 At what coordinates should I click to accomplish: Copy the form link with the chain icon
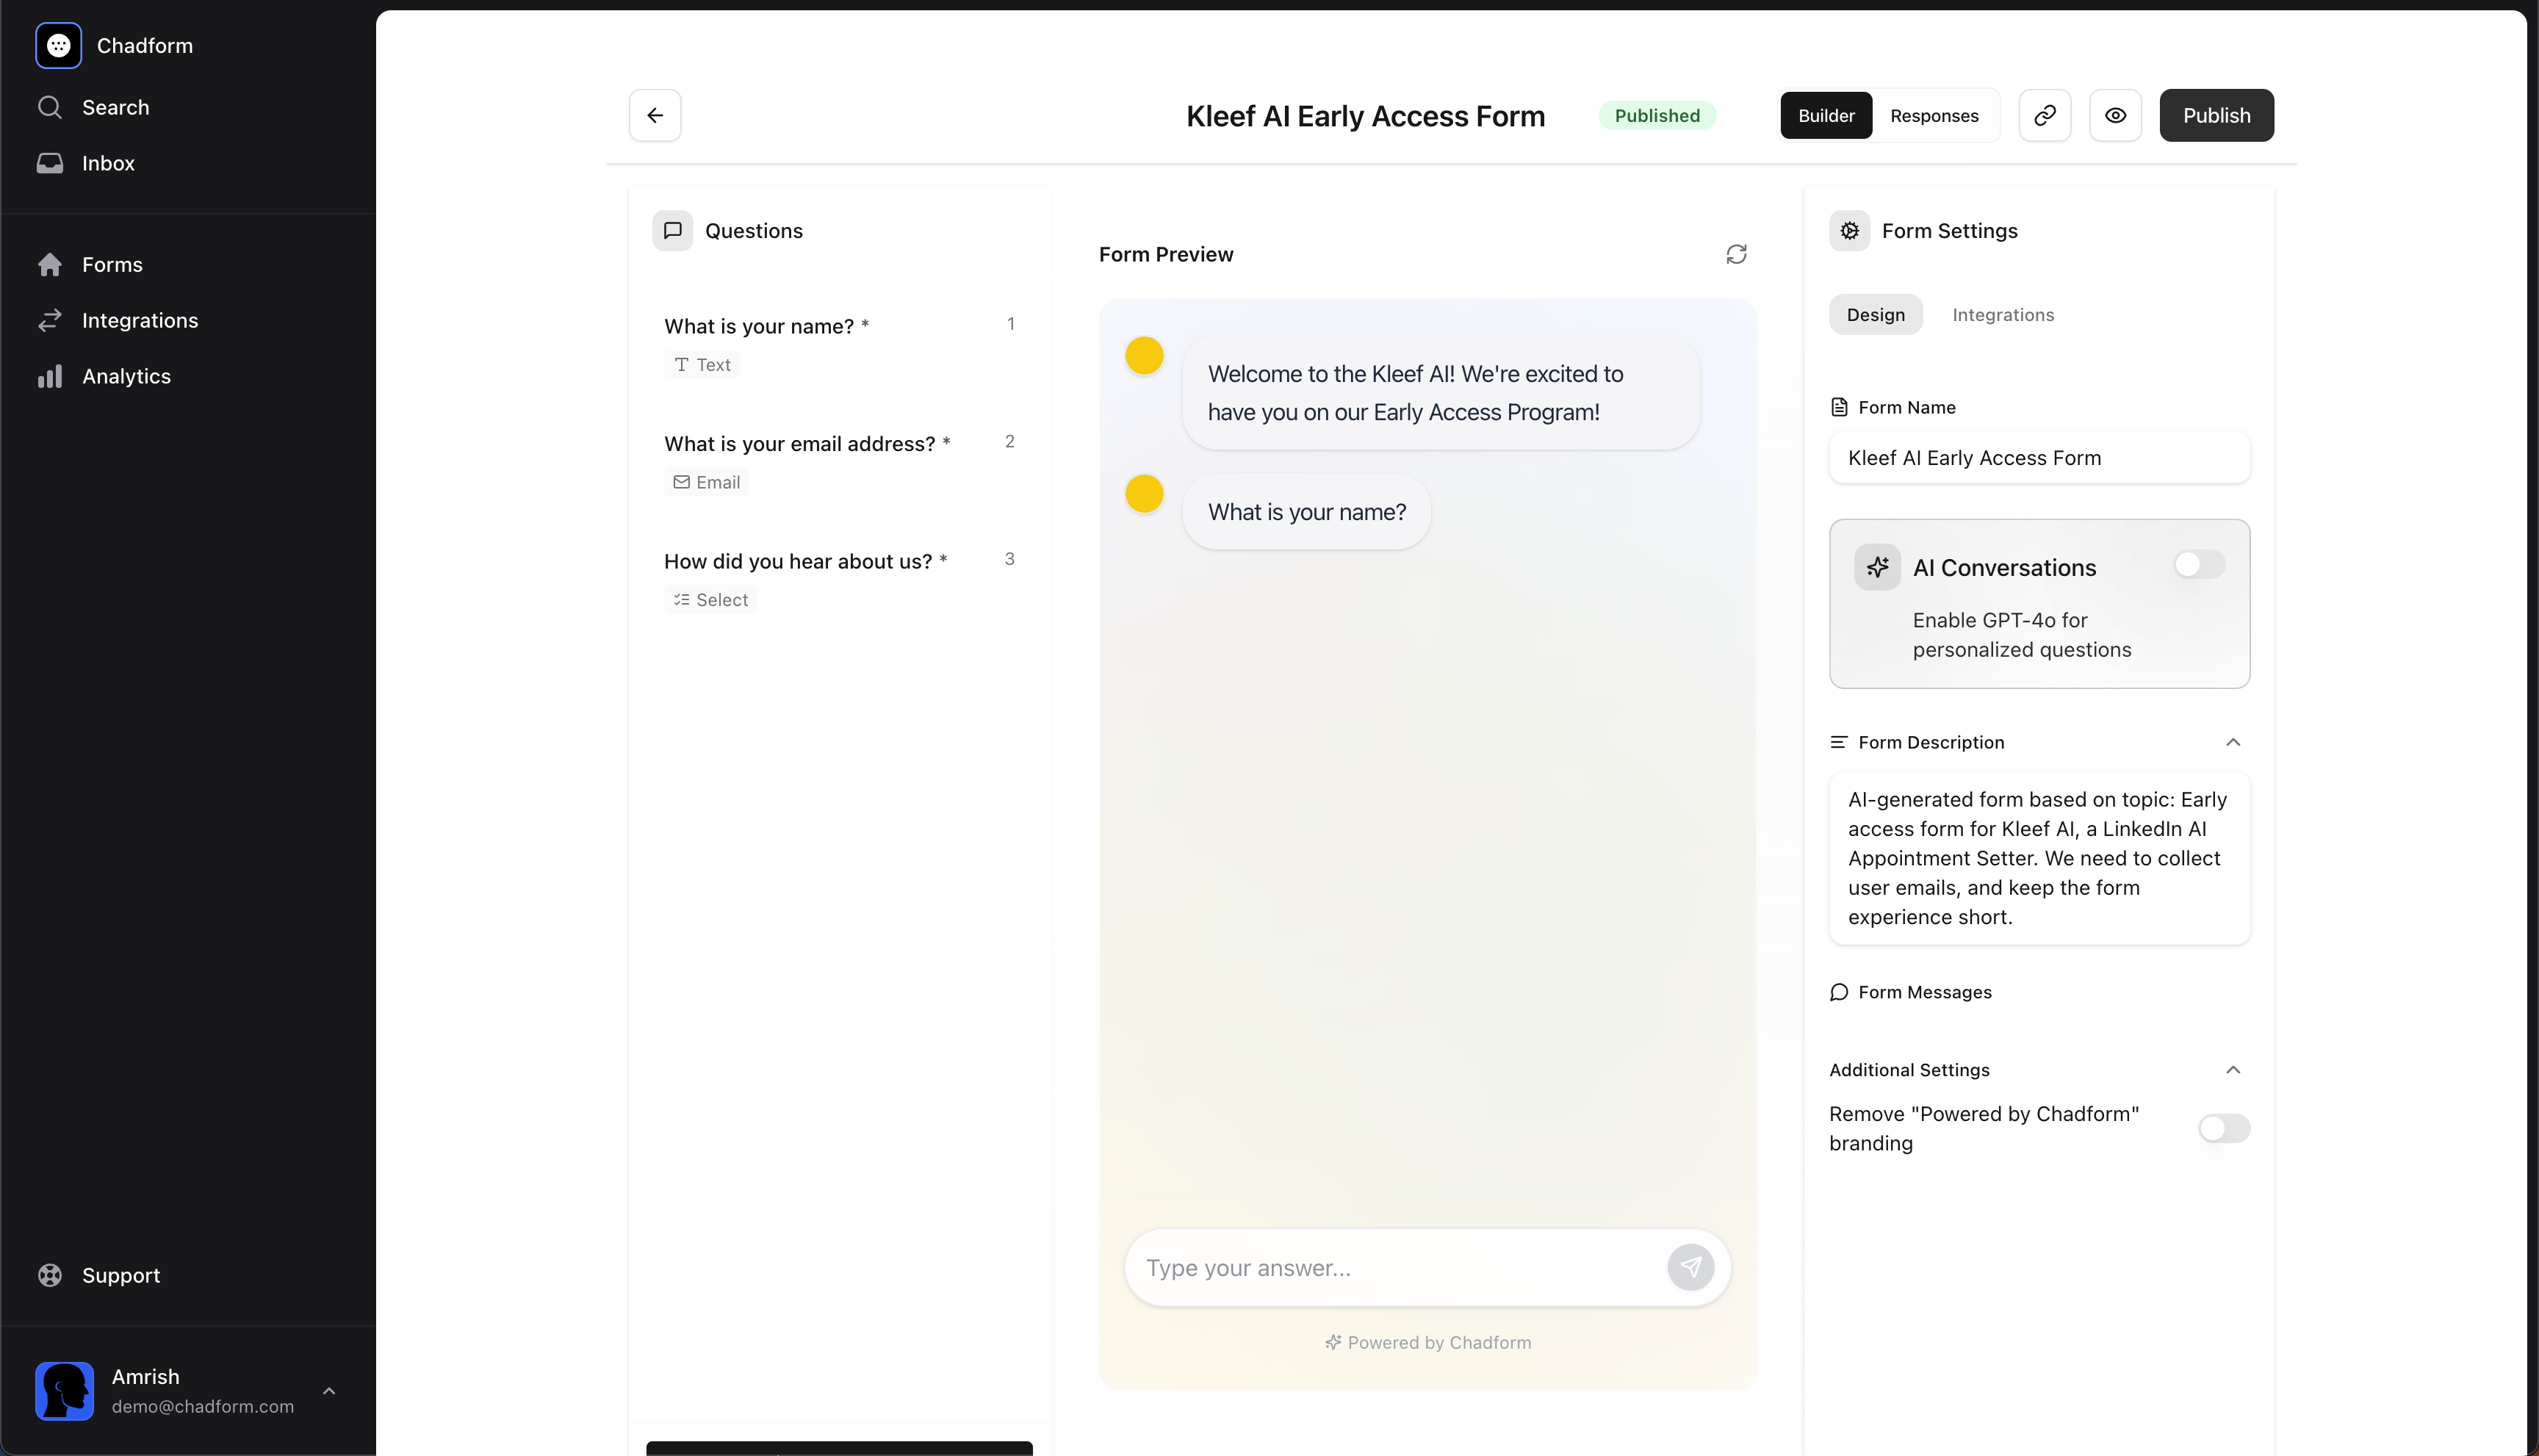tap(2045, 115)
